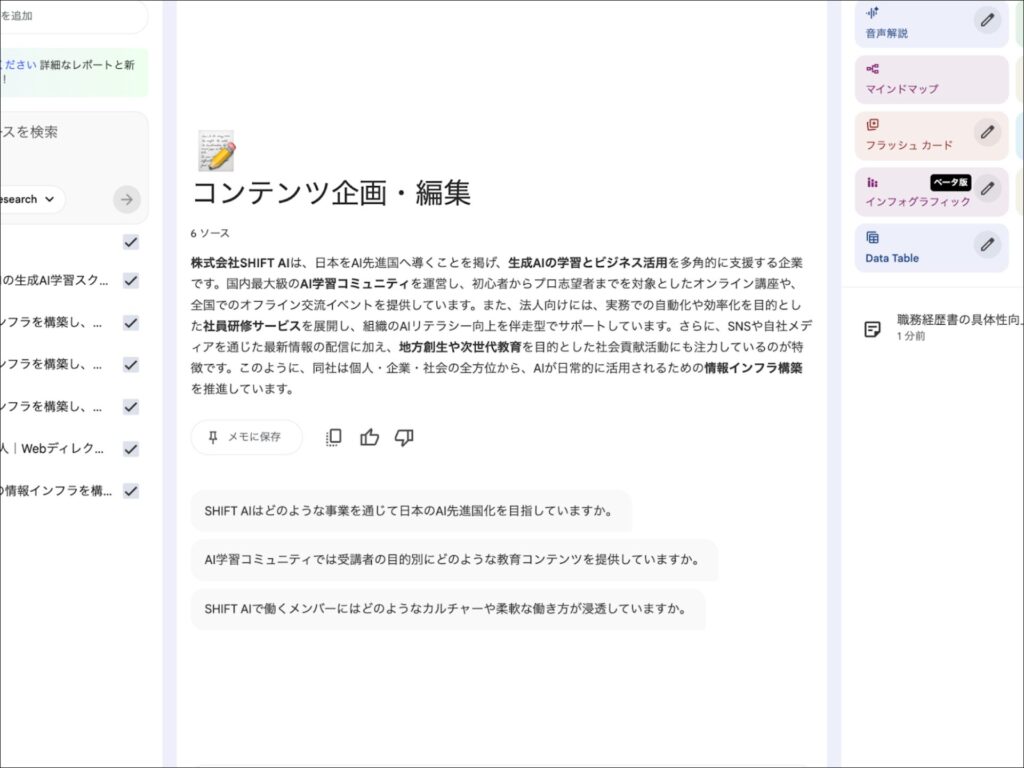Screen dimensions: 1024x768
Task: Toggle the 生成AI学習スク source checkbox
Action: [x=131, y=281]
